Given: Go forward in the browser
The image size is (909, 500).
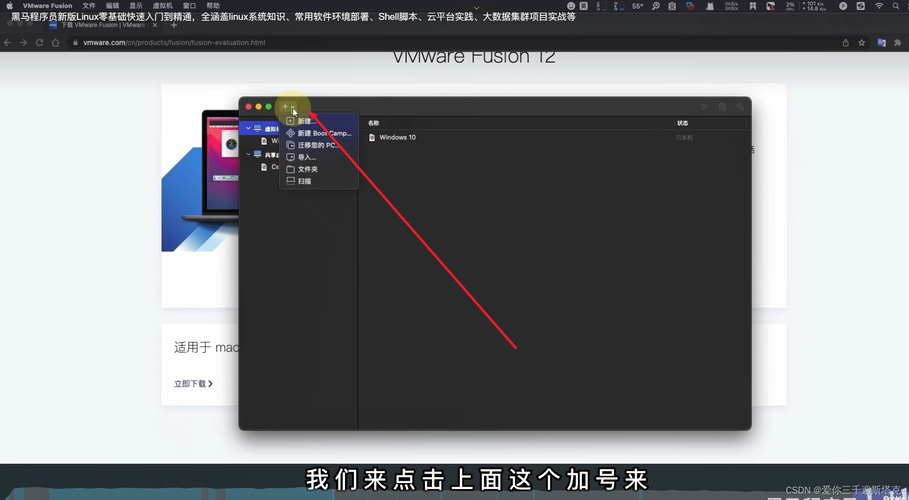Looking at the screenshot, I should tap(23, 42).
